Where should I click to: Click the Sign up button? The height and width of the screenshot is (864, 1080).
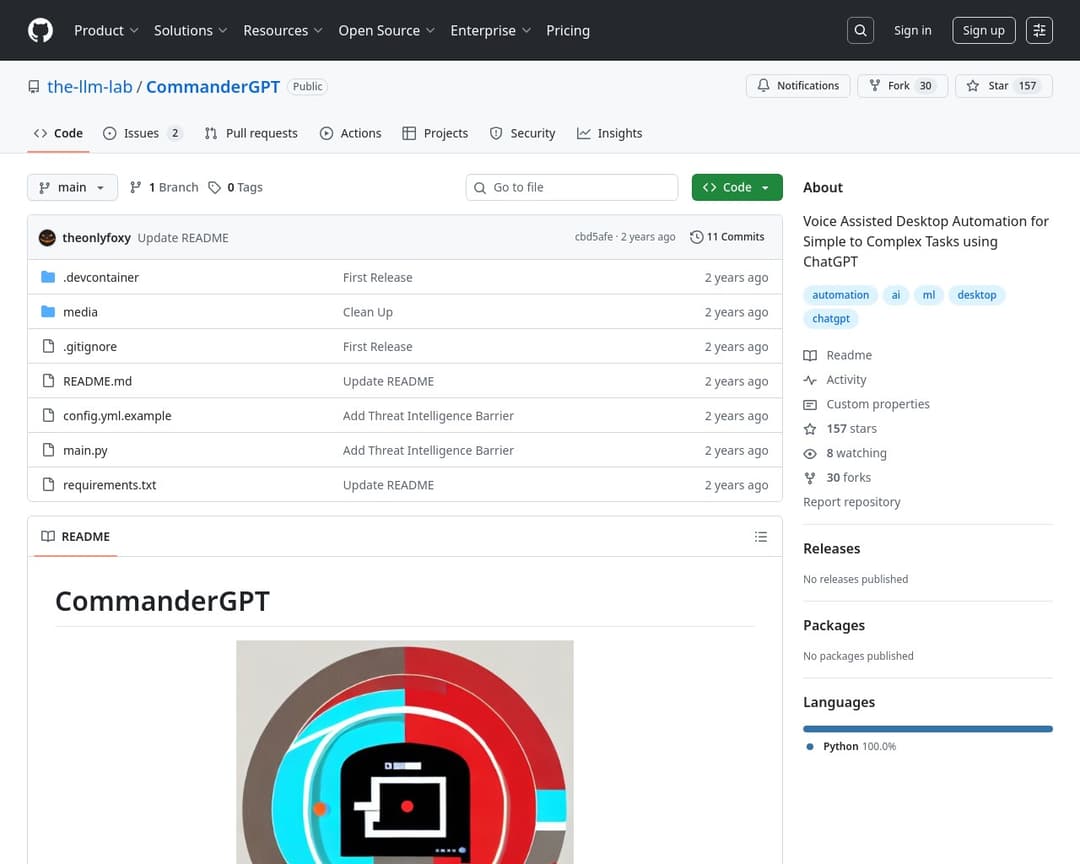coord(983,31)
